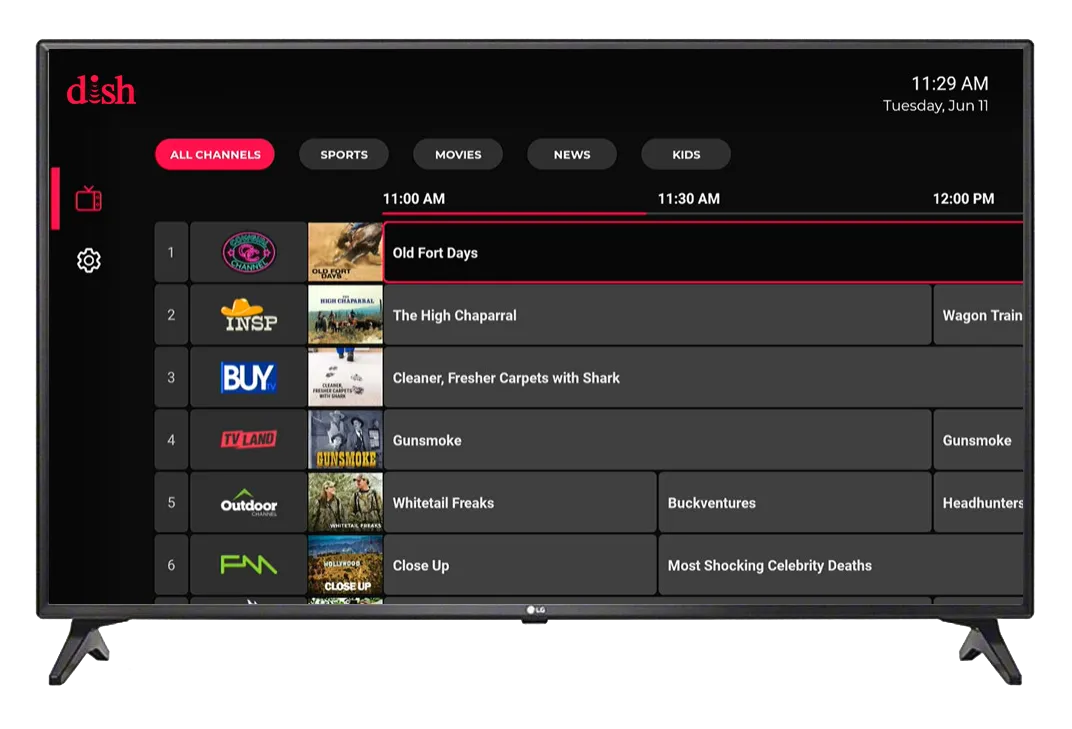Select the Old Fort Days program
This screenshot has height=729, width=1072.
coord(704,252)
